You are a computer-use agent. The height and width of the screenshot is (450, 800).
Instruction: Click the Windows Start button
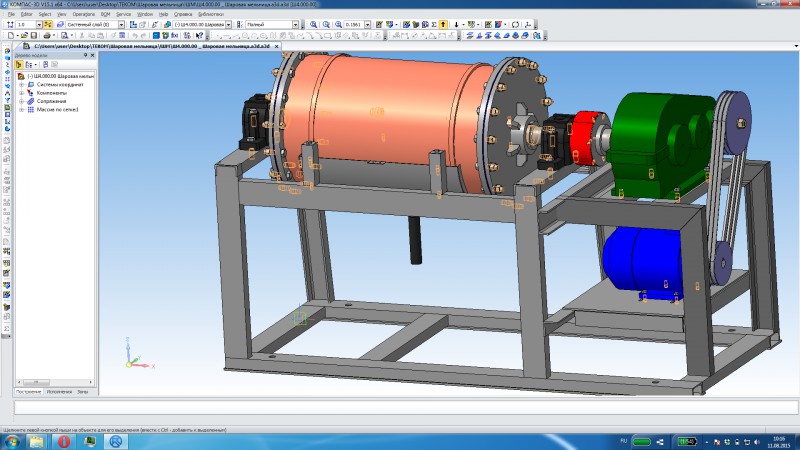point(12,441)
